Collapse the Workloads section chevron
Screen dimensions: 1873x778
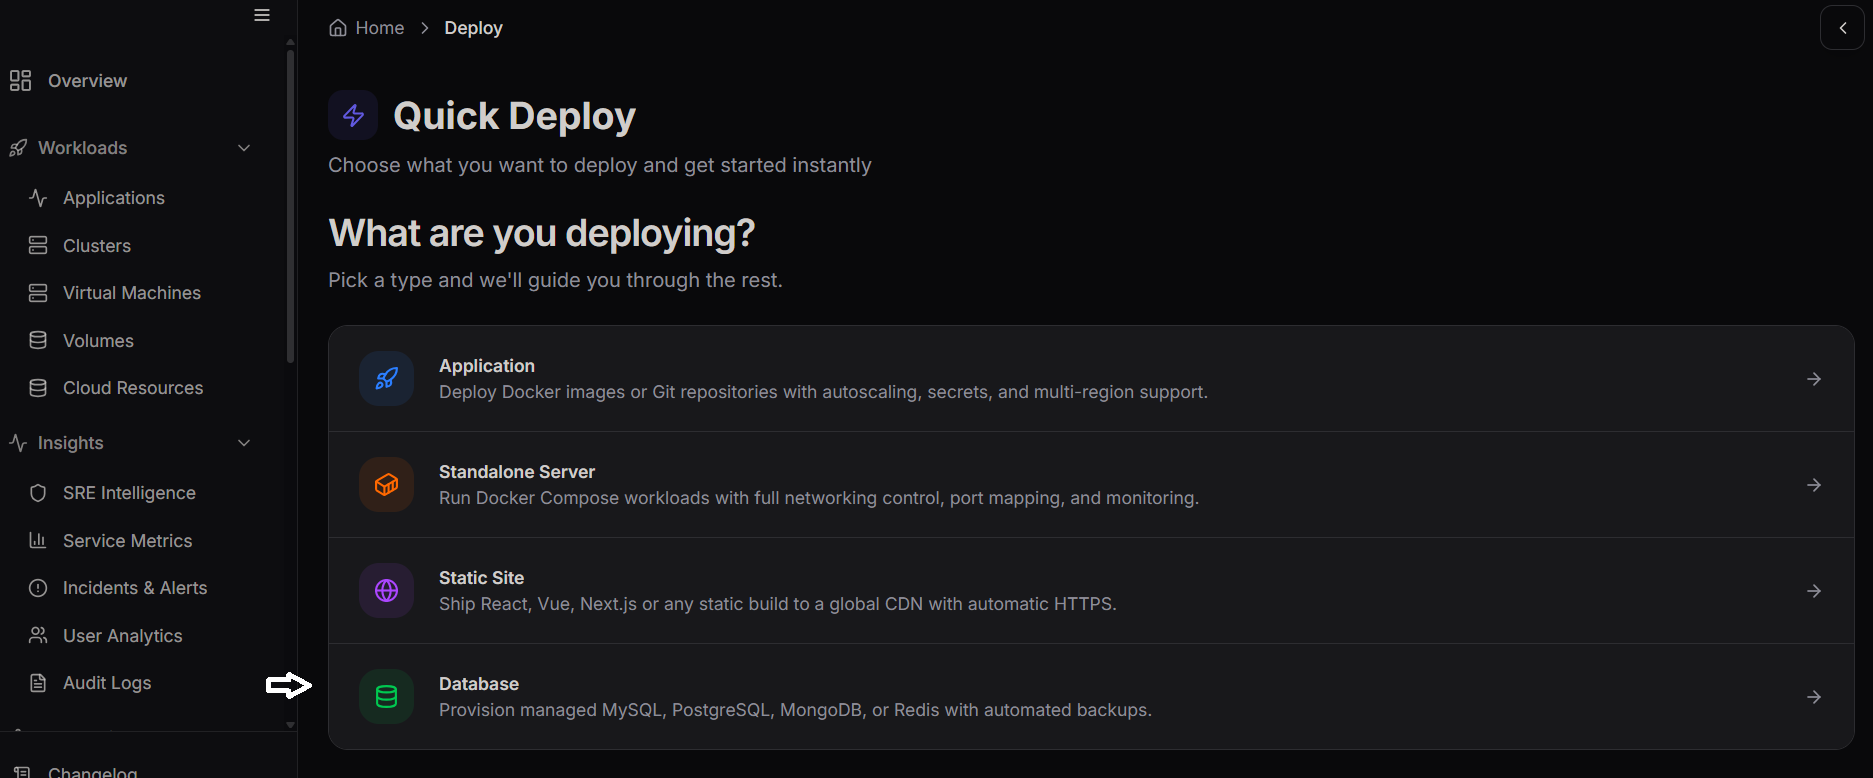click(x=244, y=148)
